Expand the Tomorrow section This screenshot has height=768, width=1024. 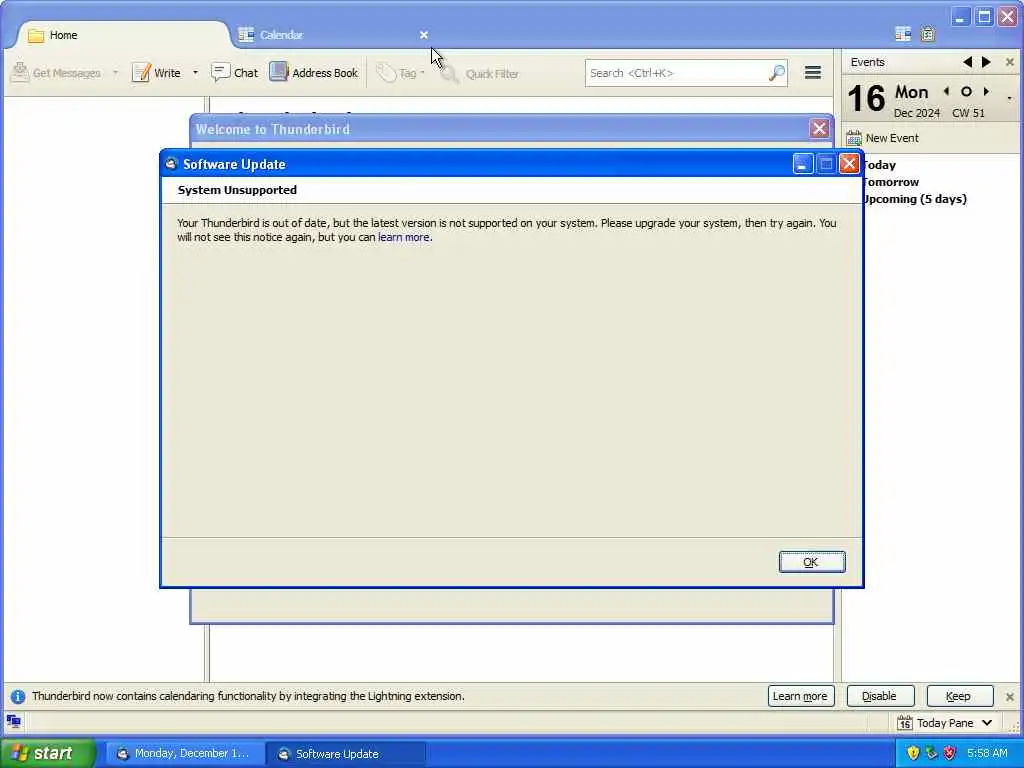(890, 182)
